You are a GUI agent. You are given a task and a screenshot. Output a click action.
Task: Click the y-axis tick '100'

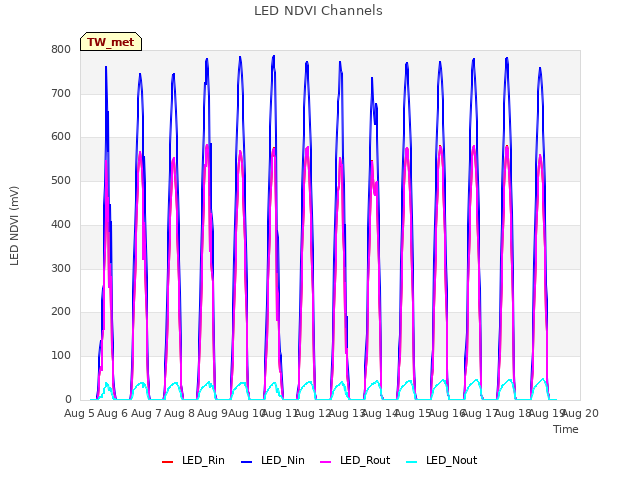61,356
